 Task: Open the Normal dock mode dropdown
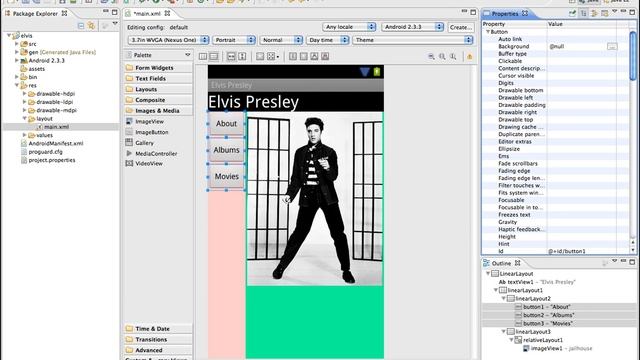[281, 40]
